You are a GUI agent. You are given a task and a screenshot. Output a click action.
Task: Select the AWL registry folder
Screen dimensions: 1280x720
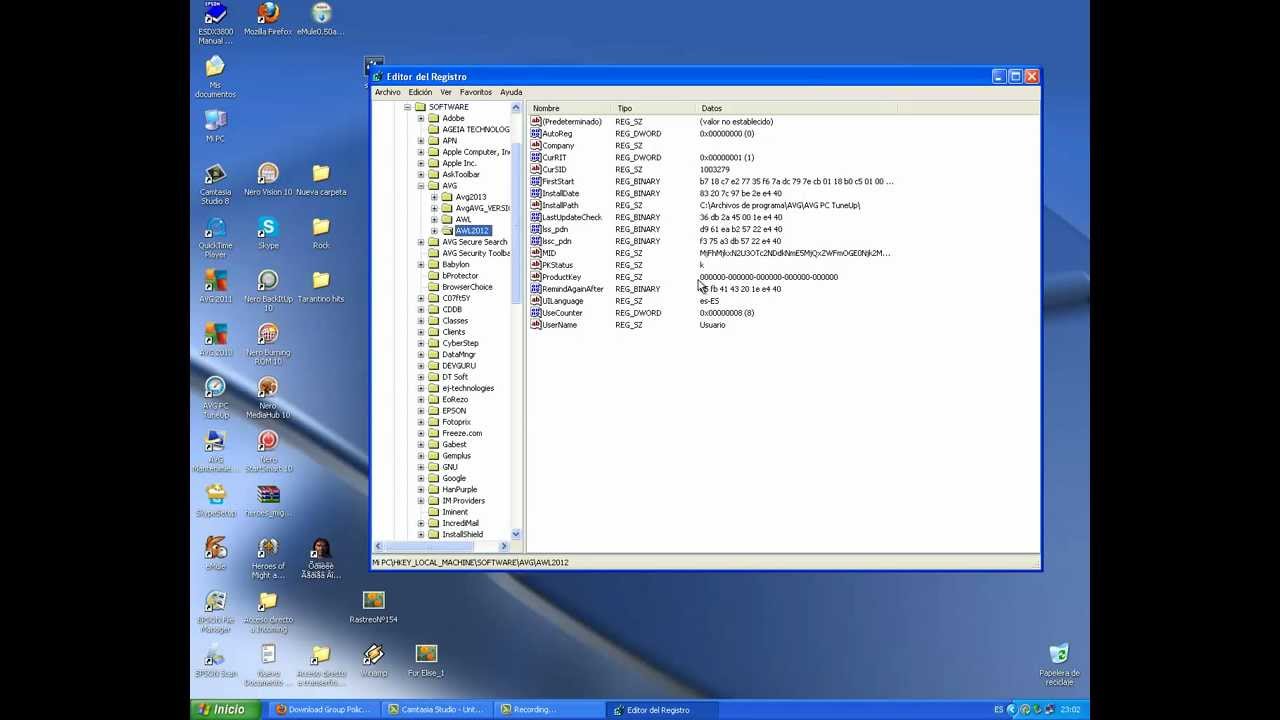[463, 219]
